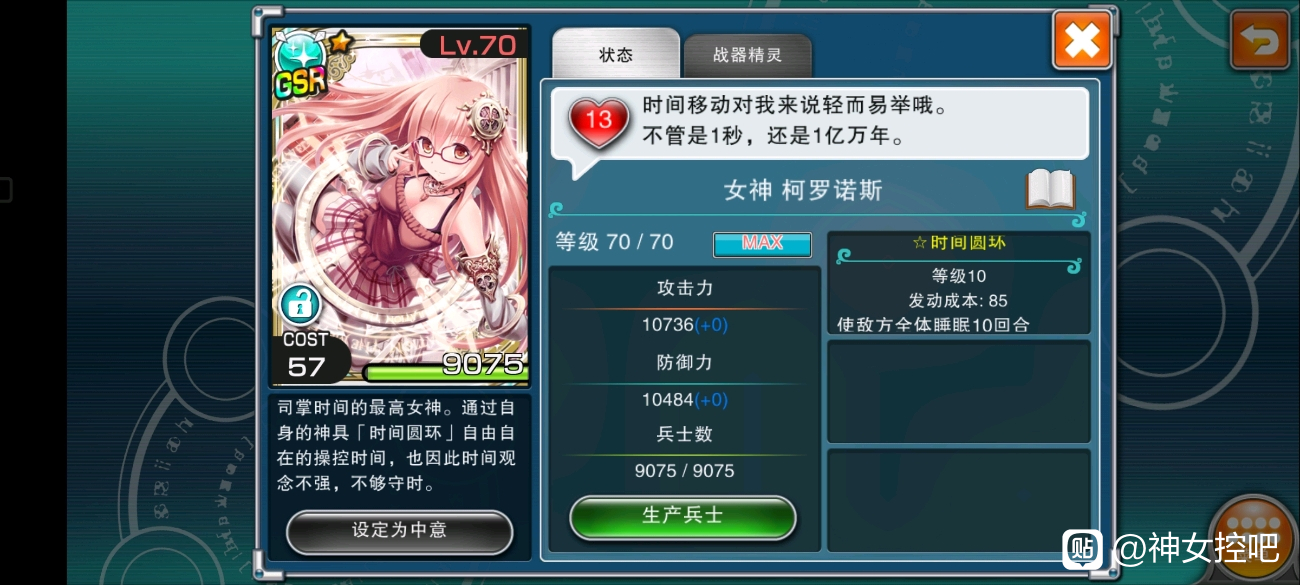Click the MAX level indicator

762,244
